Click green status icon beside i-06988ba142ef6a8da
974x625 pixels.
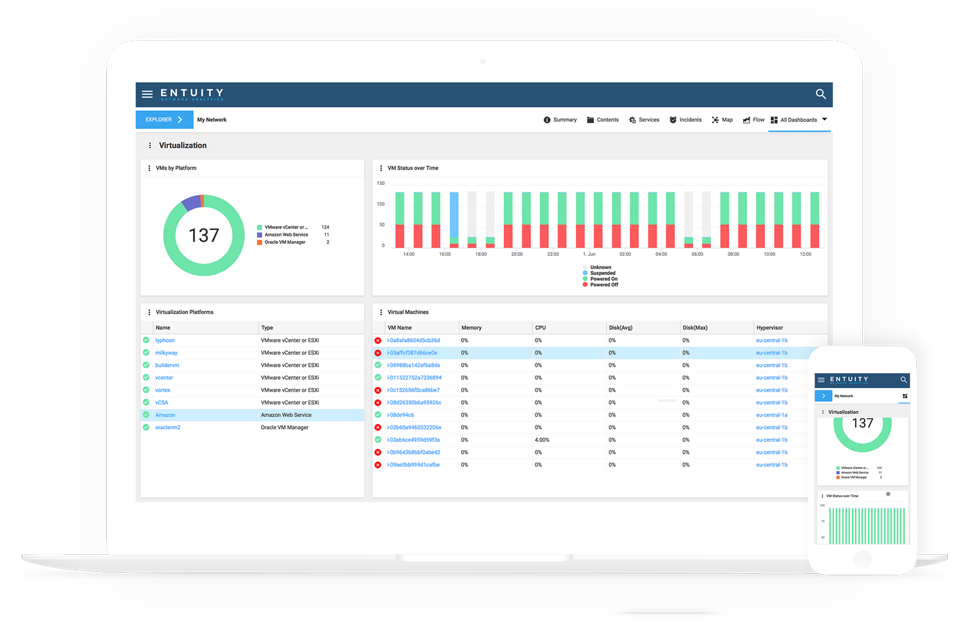click(x=378, y=365)
